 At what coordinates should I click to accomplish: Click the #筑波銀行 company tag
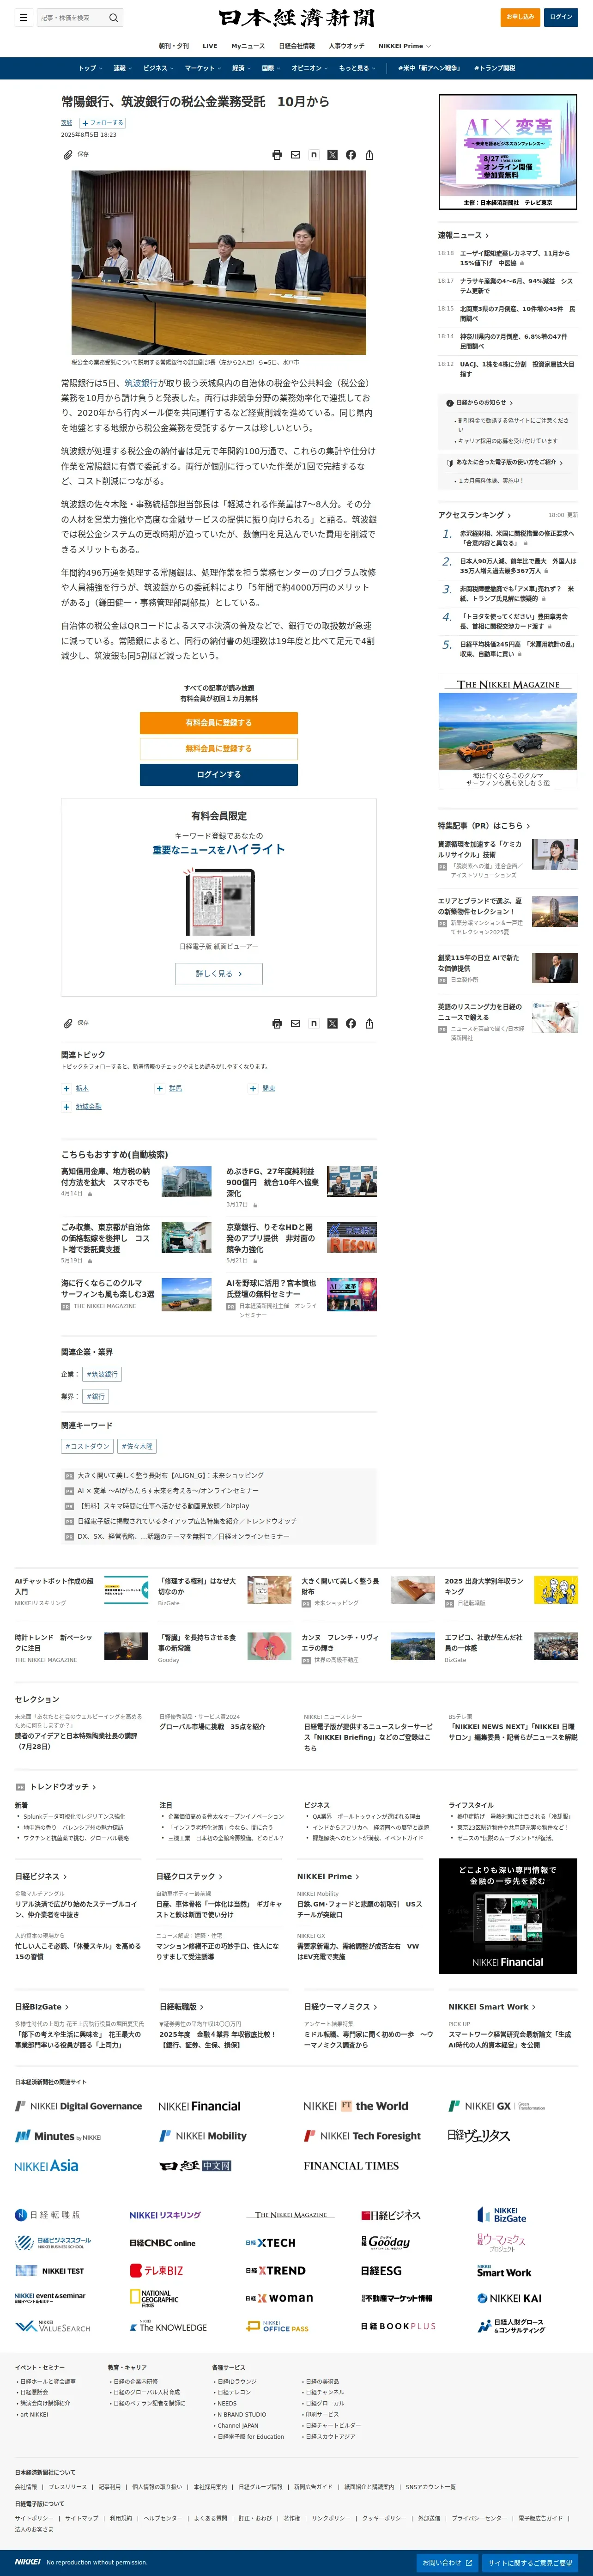102,1374
